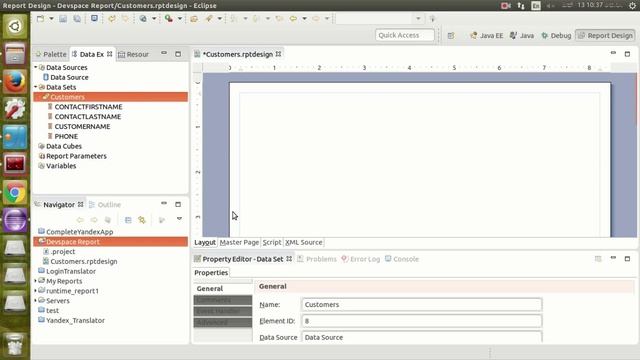Select the Variables node
This screenshot has width=640, height=360.
pos(57,166)
